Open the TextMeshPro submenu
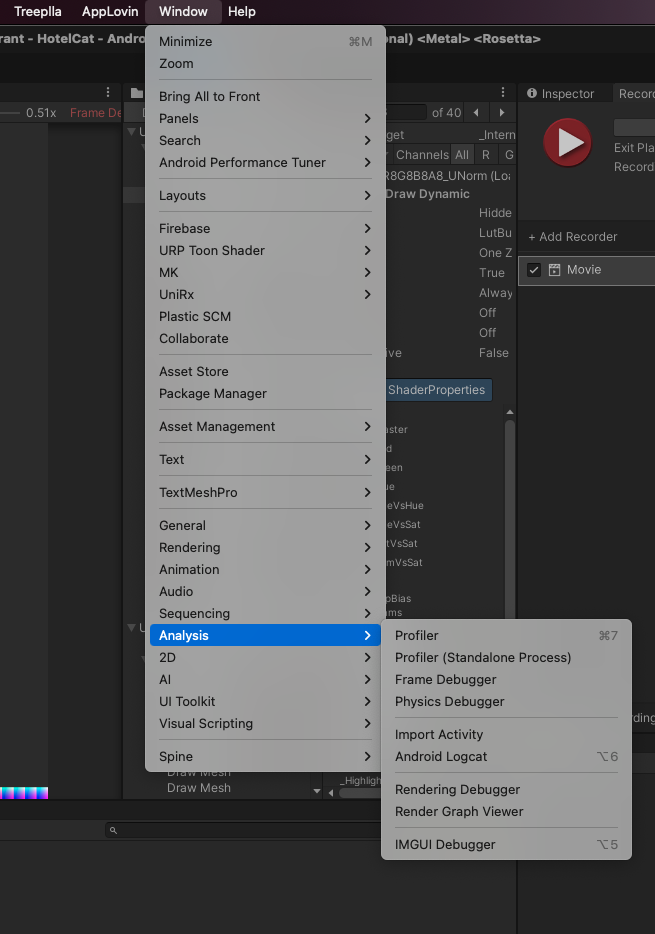This screenshot has height=934, width=655. 265,493
